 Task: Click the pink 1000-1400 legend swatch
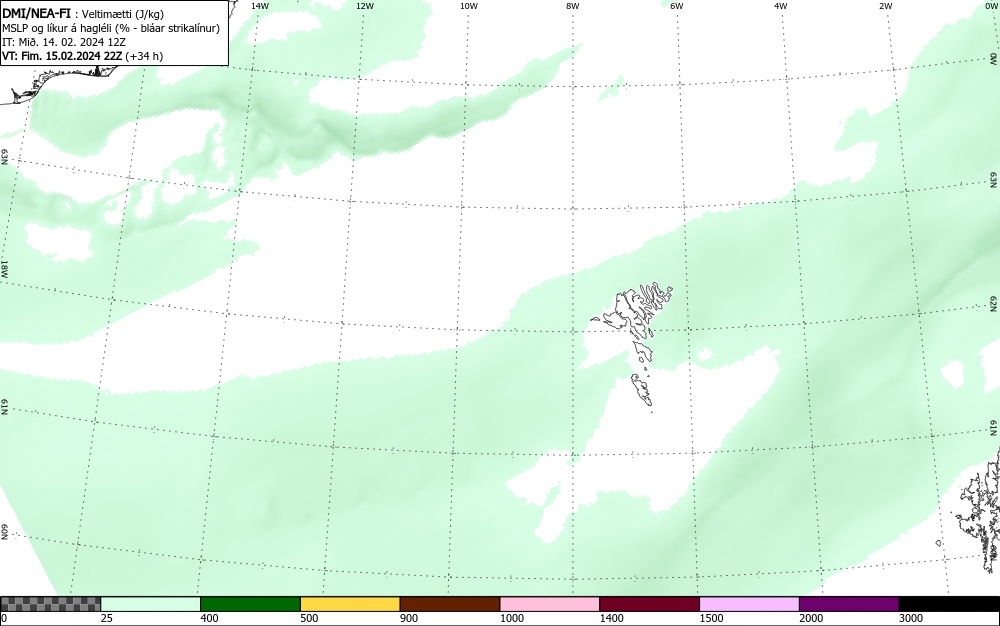click(550, 604)
